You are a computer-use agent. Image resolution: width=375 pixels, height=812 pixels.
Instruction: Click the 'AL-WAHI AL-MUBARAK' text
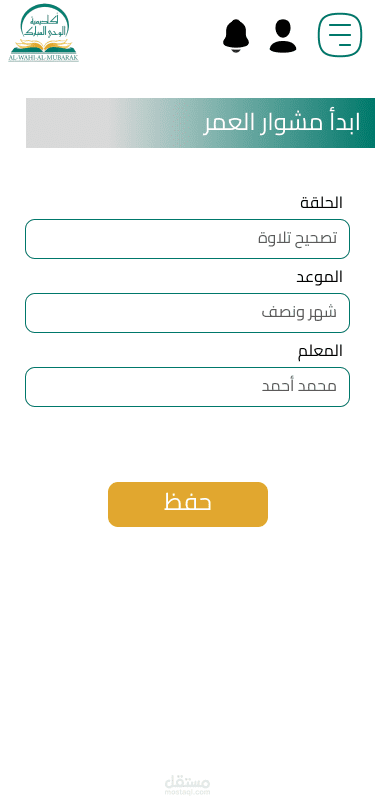click(x=44, y=59)
